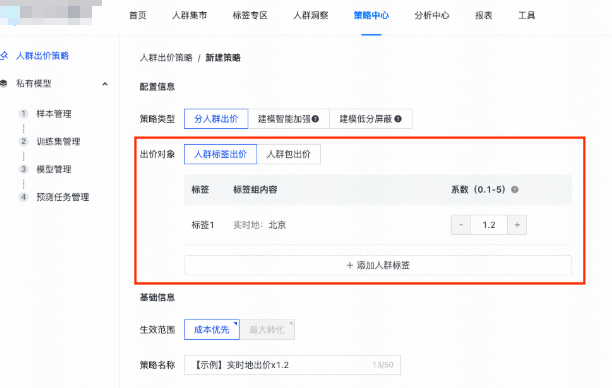This screenshot has width=612, height=388.
Task: Open step 1 样本管理
Action: tap(54, 114)
